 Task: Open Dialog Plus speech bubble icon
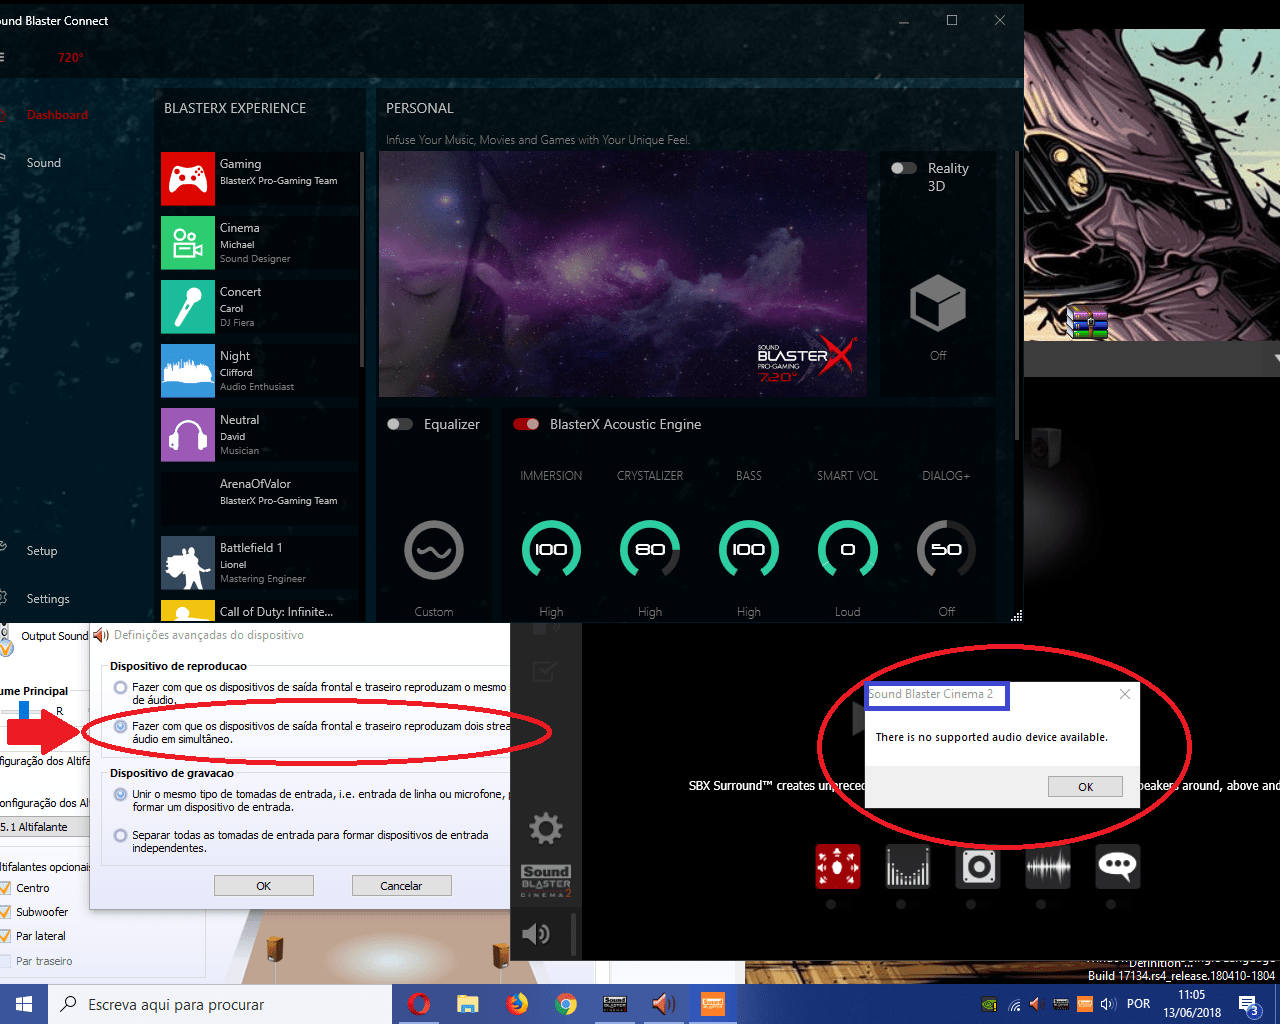tap(1117, 867)
